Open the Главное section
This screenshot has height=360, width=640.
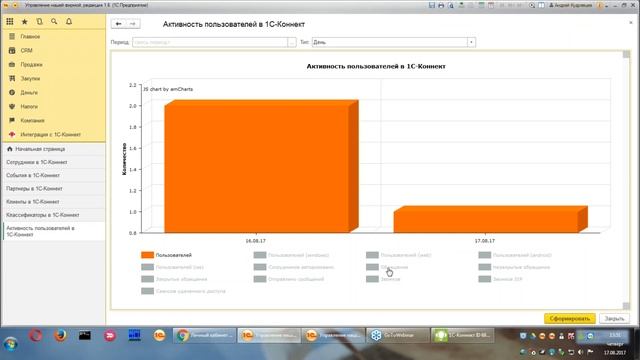pos(53,37)
